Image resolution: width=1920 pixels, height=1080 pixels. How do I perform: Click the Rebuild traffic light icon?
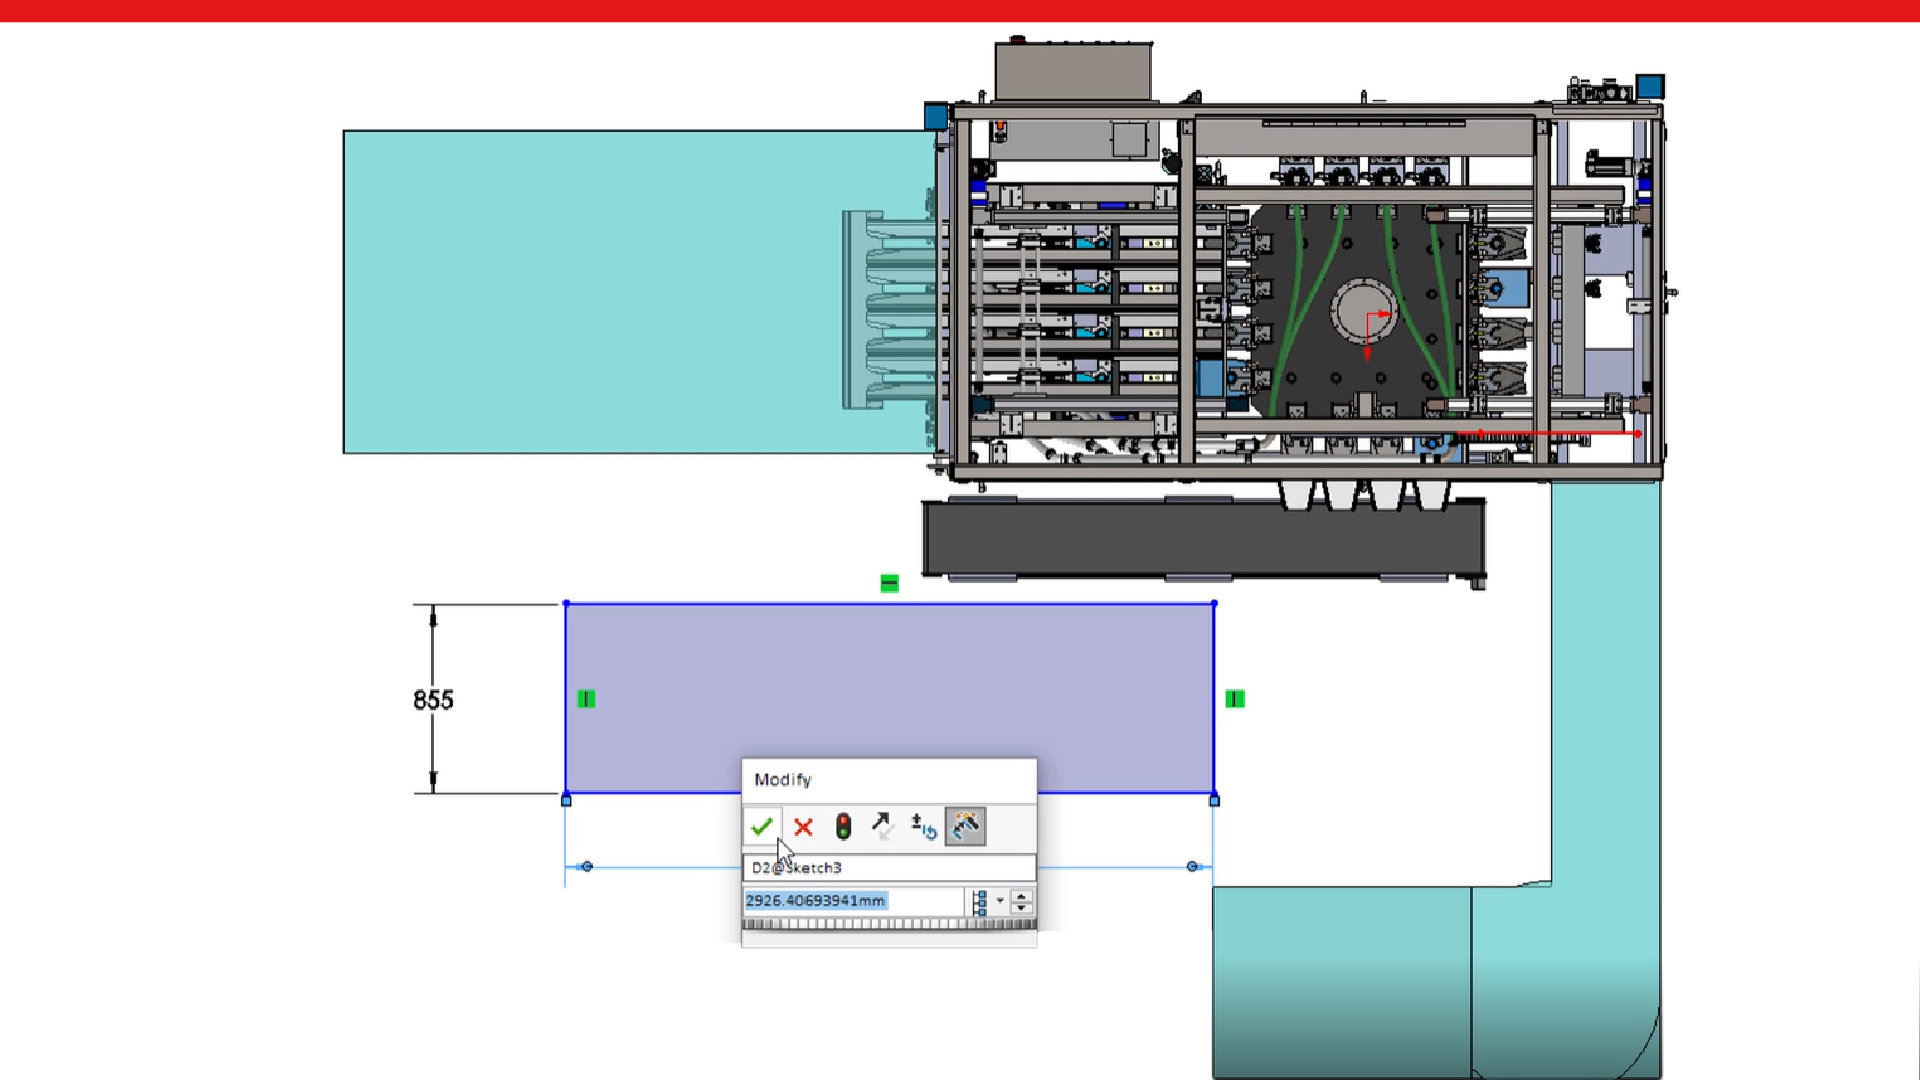843,827
